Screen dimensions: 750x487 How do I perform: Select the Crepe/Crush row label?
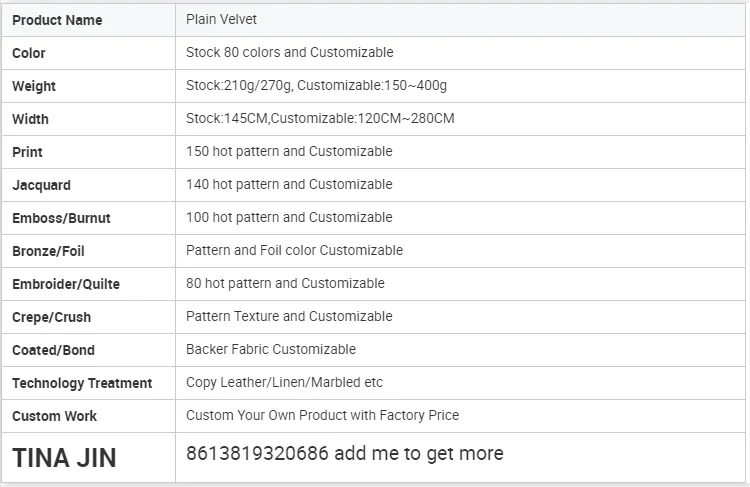[51, 317]
